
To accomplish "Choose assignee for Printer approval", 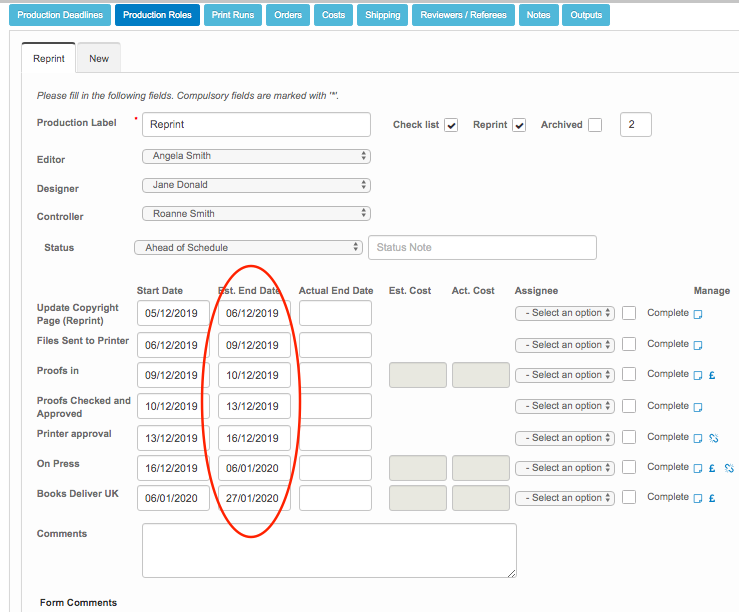I will (565, 438).
